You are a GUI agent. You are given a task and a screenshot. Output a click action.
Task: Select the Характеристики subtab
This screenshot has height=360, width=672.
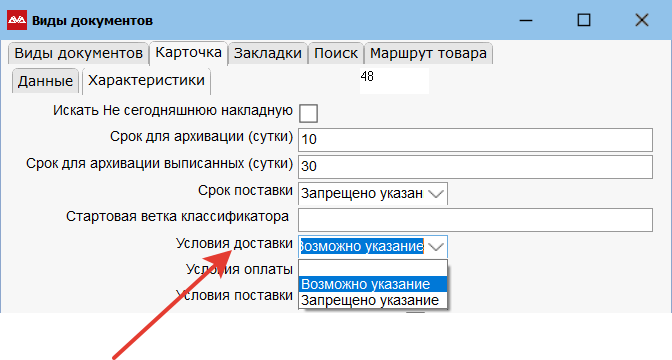point(146,81)
